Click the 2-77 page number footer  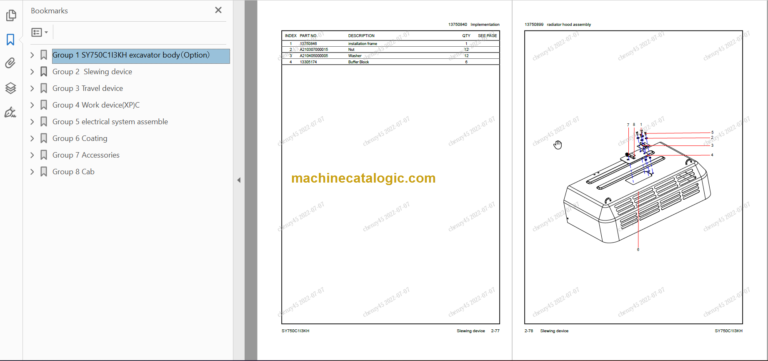tap(495, 331)
